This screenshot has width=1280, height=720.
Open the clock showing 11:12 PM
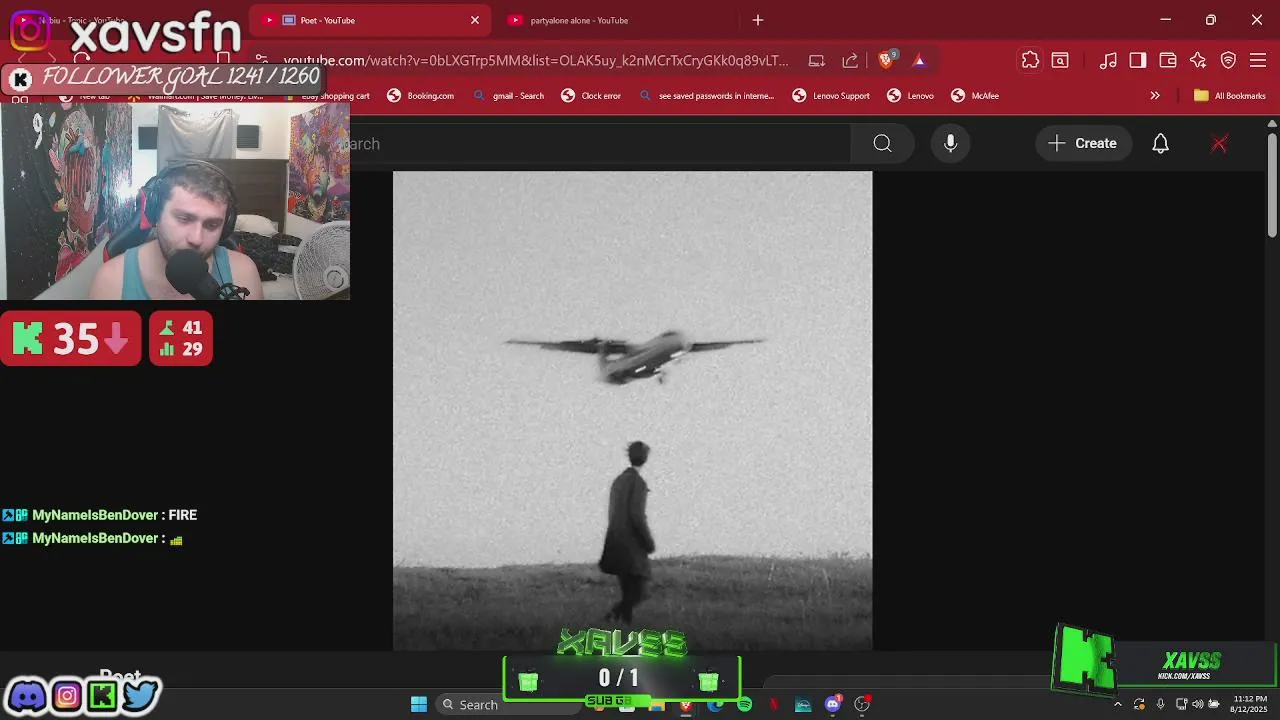point(1249,704)
